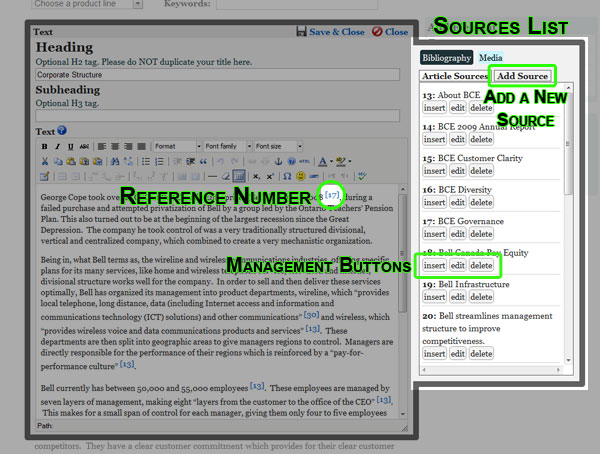
Task: Undo the last edit
Action: [221, 161]
